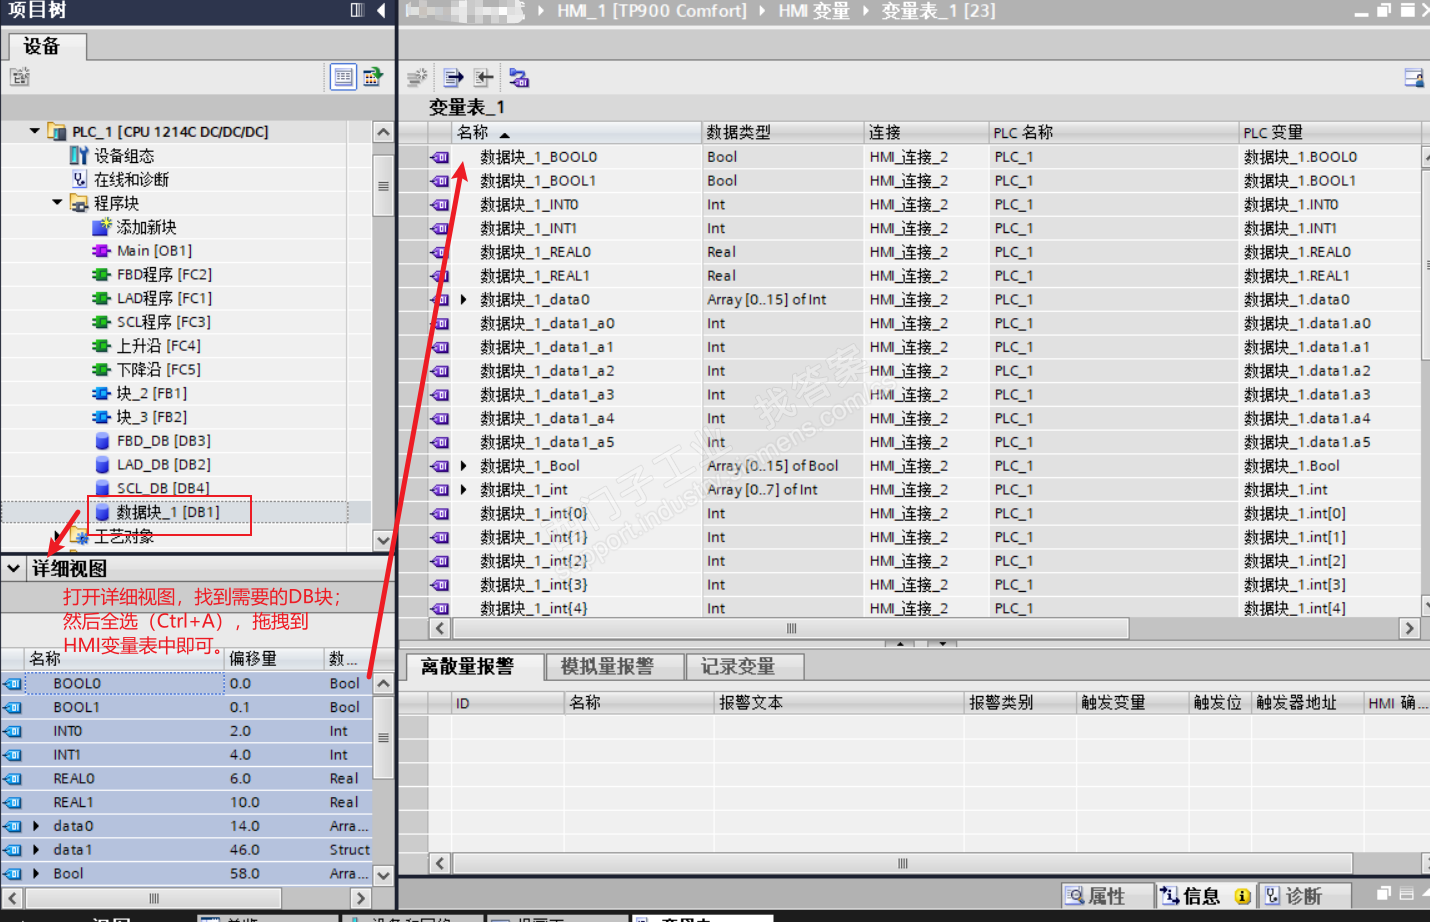Click the left arrow of the alarm table horizontal scrollbar
This screenshot has width=1430, height=922.
440,863
